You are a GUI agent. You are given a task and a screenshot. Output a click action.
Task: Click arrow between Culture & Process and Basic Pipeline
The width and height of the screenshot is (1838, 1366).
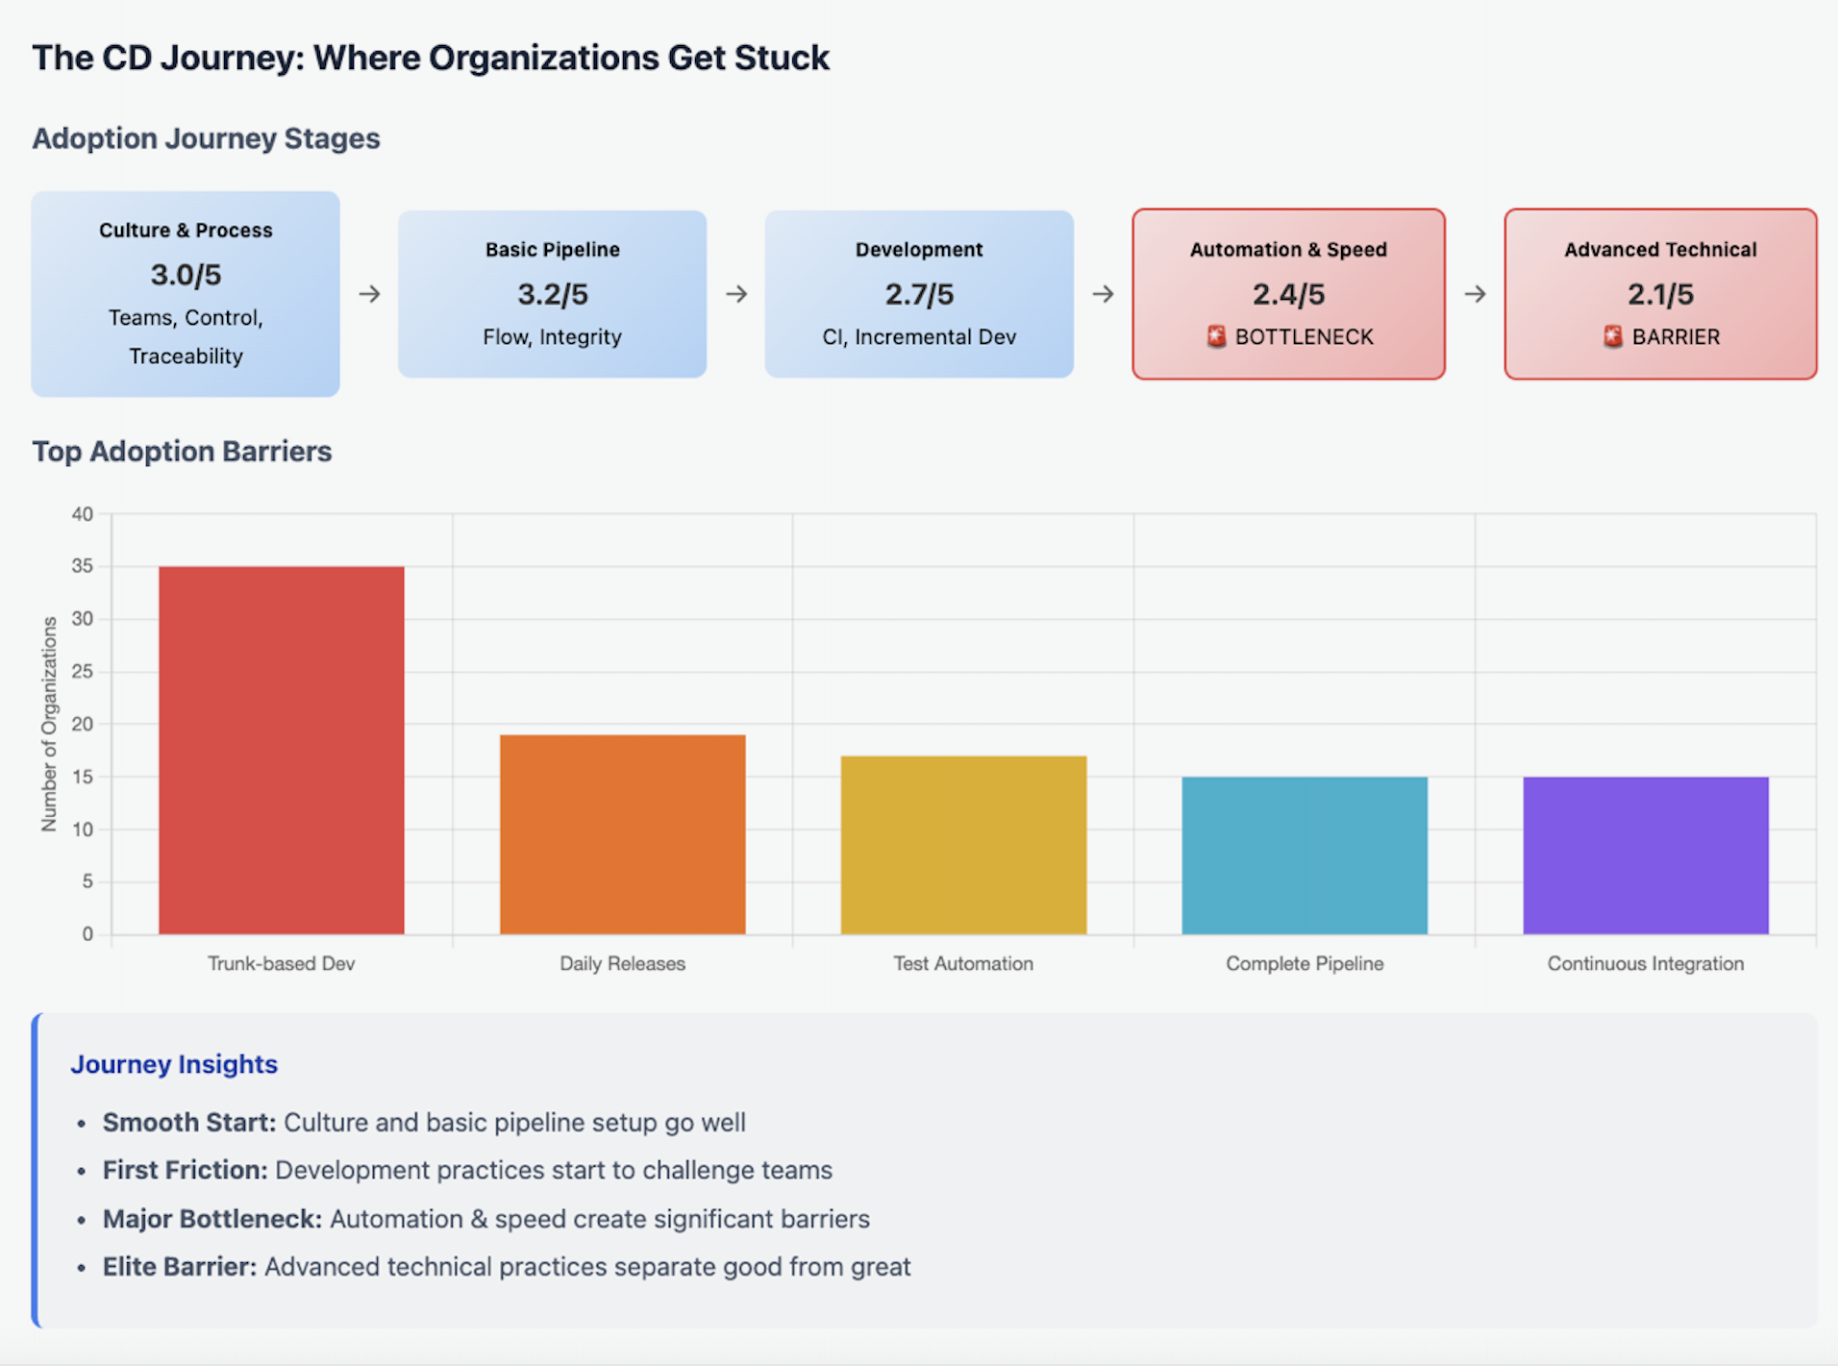point(369,294)
